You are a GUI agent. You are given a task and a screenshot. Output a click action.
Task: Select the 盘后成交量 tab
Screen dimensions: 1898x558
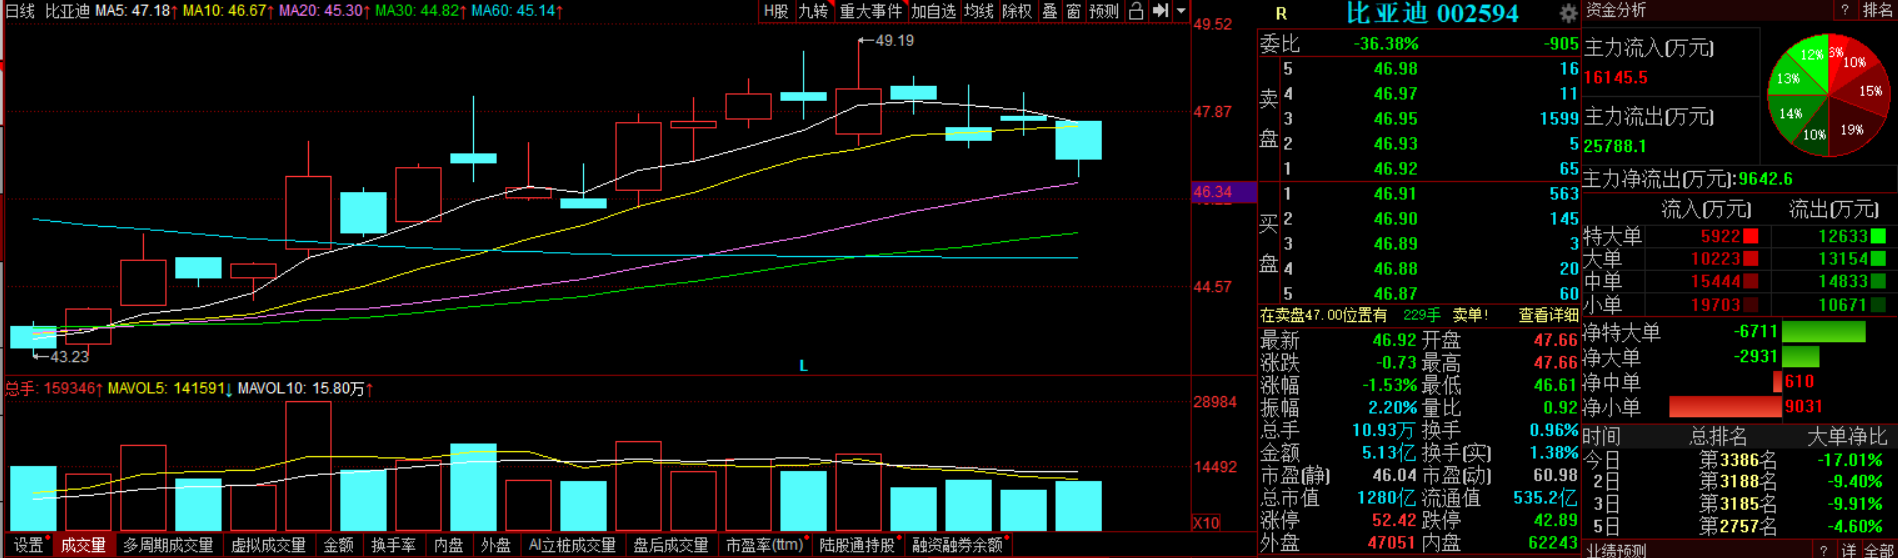click(x=671, y=545)
